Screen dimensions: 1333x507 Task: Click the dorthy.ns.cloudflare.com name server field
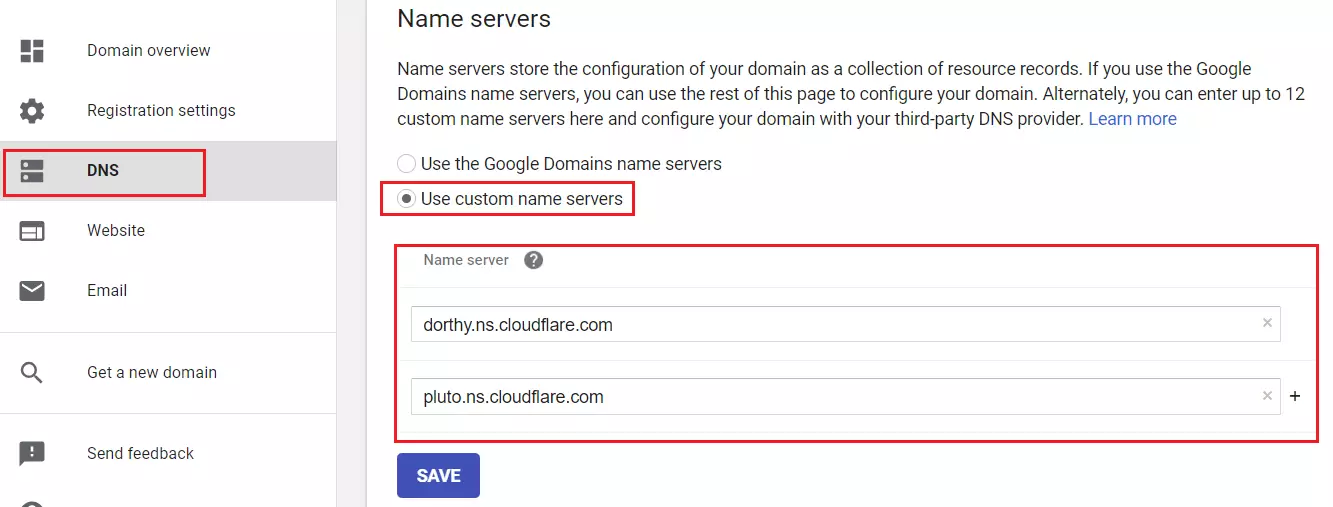[x=845, y=324]
